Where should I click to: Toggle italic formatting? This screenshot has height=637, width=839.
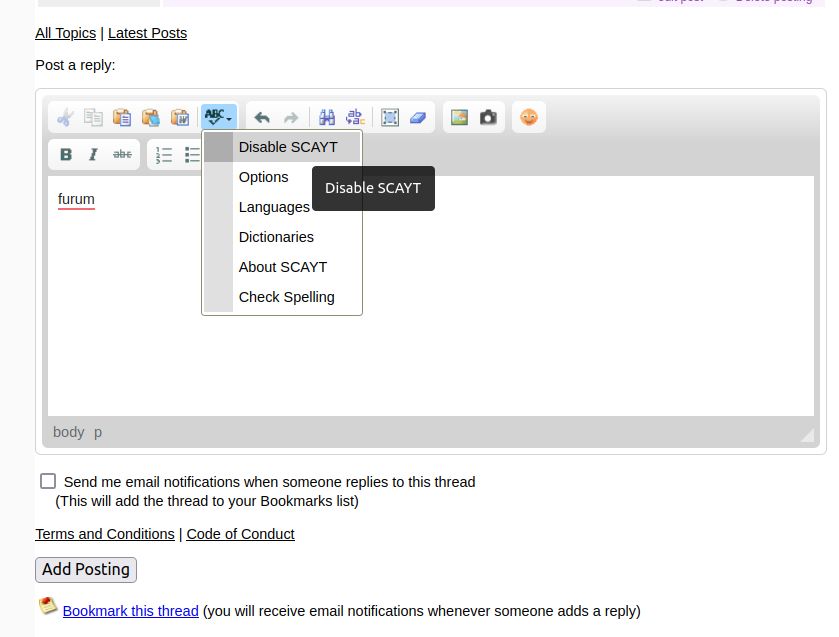click(x=93, y=155)
